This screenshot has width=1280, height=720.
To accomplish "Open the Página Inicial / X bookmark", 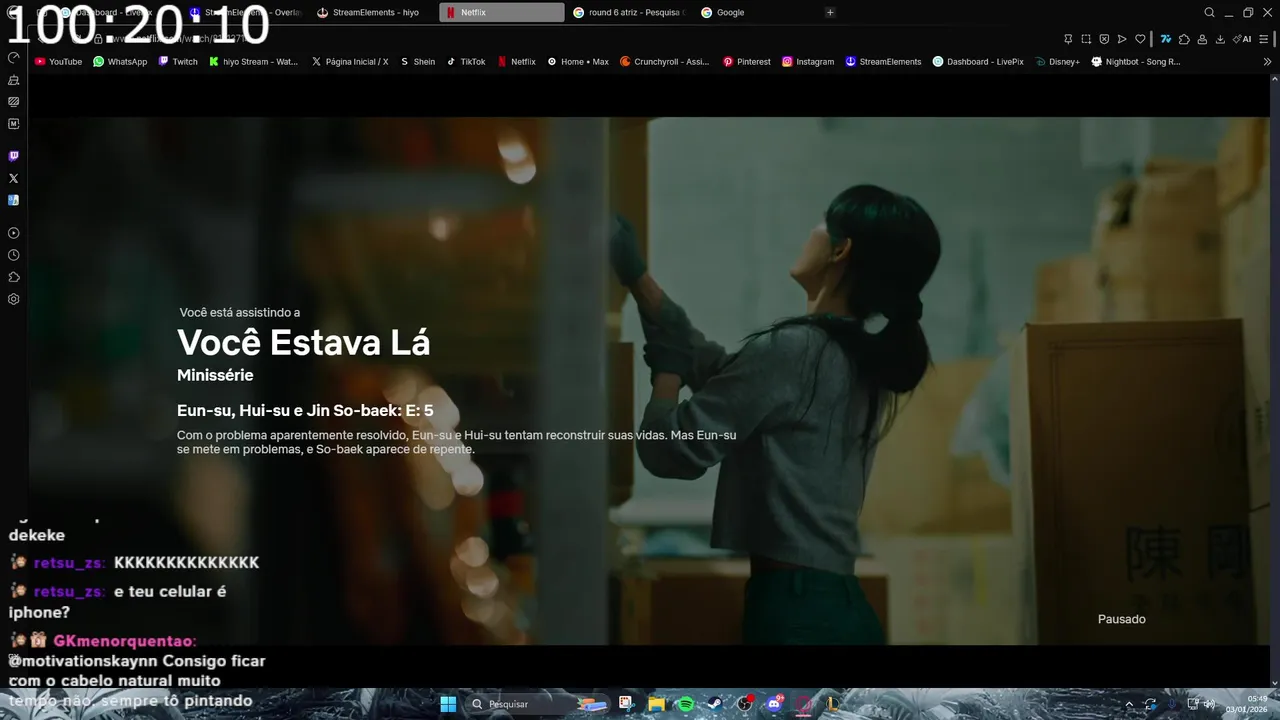I will point(350,61).
